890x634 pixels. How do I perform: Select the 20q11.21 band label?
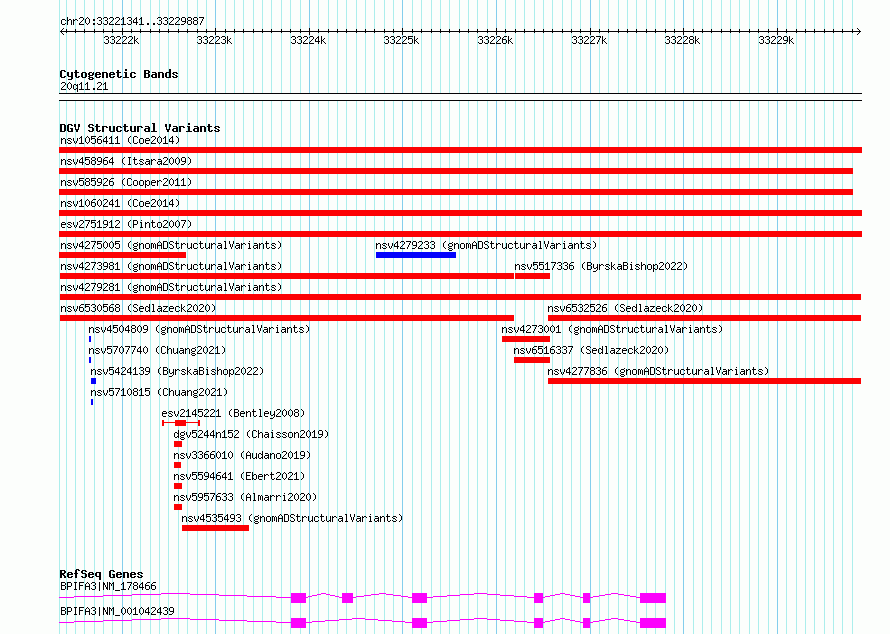click(x=84, y=86)
